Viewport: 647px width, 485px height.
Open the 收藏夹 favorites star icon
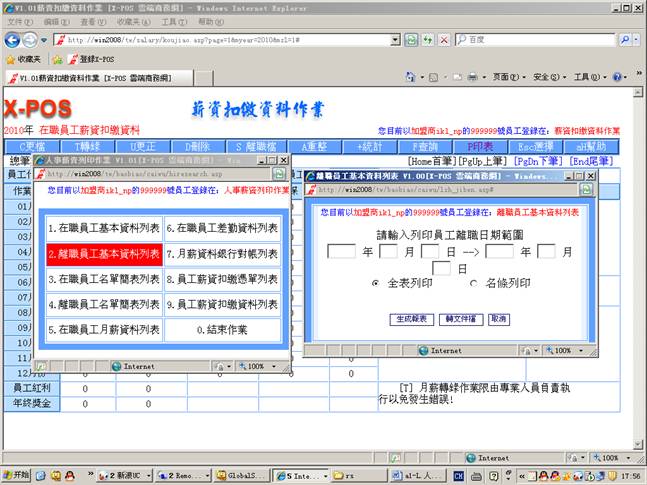tap(10, 59)
